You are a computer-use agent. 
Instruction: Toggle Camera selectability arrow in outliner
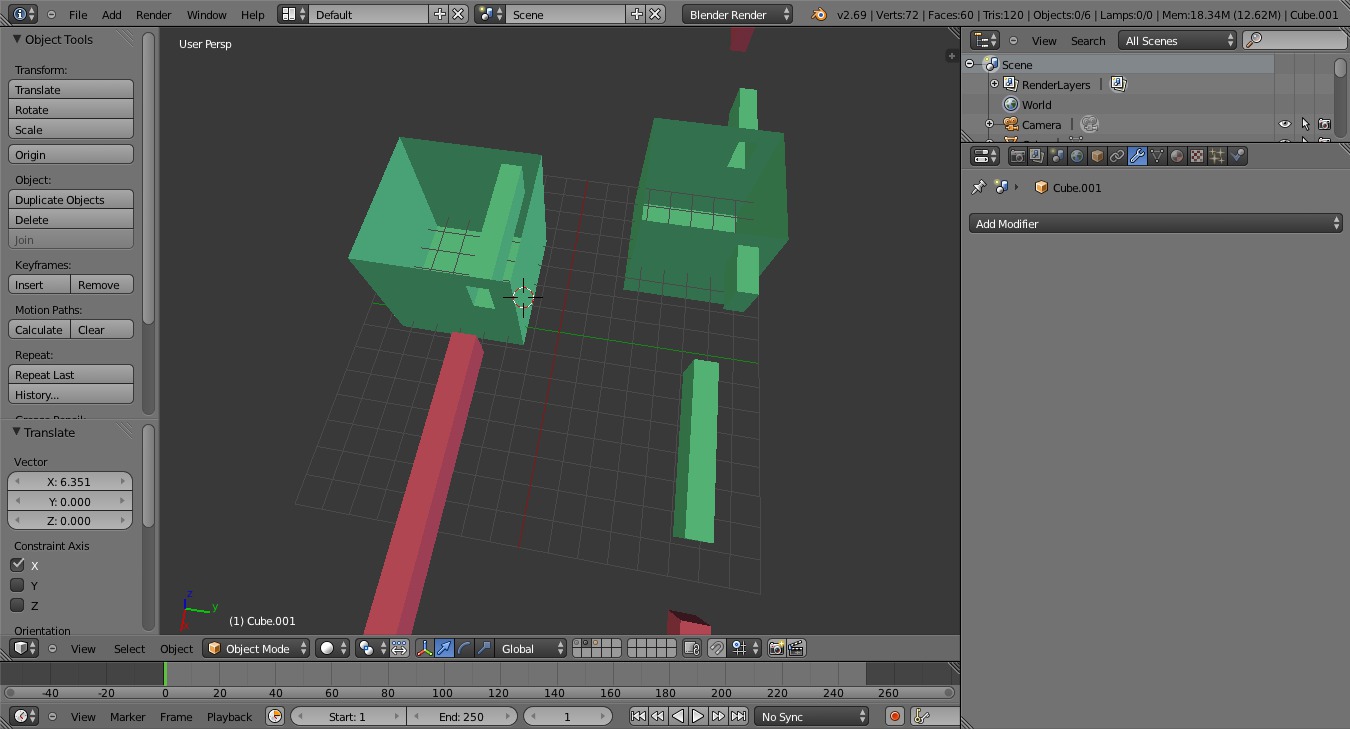(x=1305, y=125)
